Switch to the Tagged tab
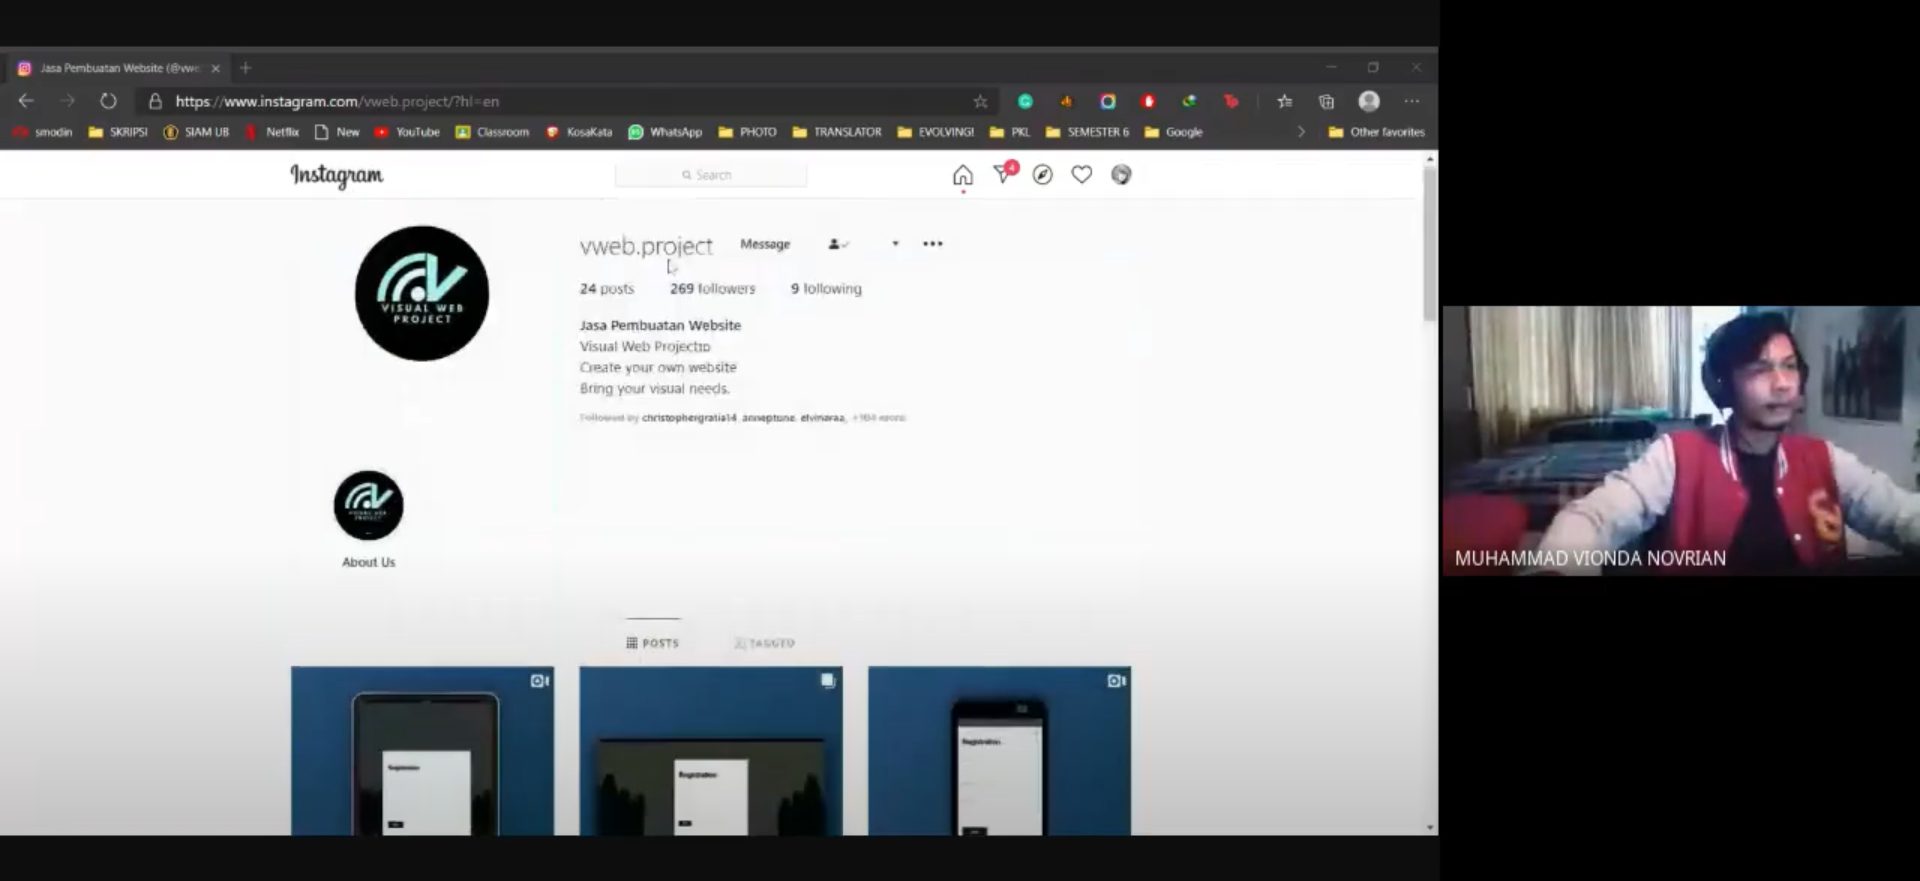Viewport: 1920px width, 881px height. click(765, 643)
